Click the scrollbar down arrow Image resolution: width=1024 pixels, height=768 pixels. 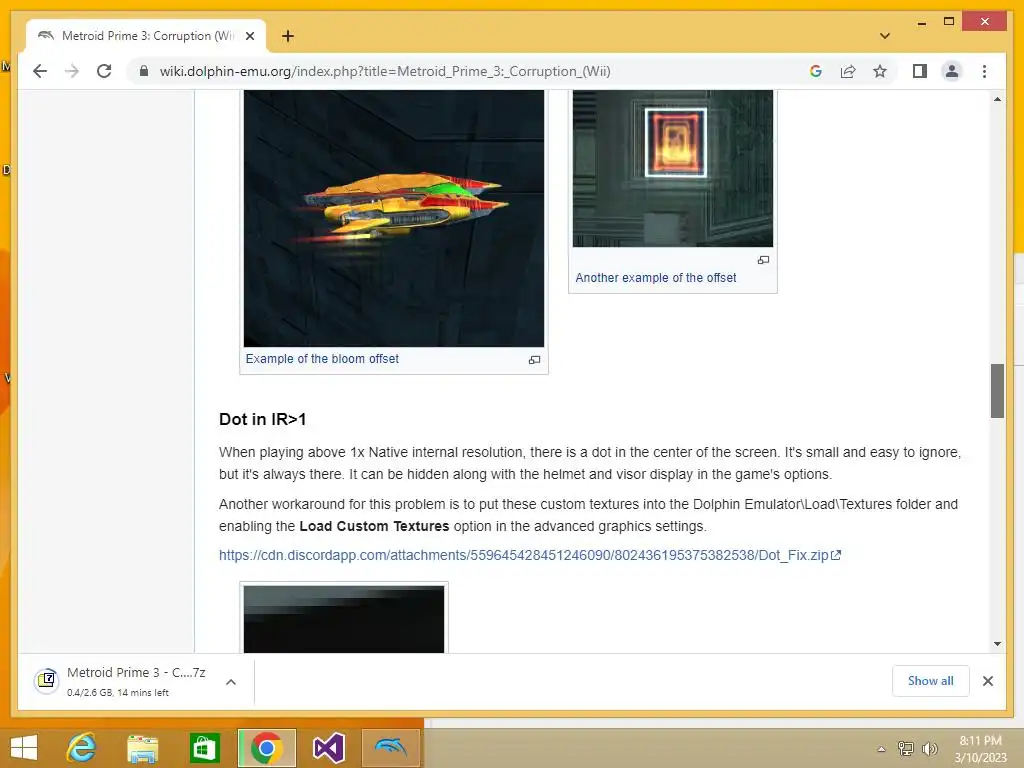pos(997,644)
